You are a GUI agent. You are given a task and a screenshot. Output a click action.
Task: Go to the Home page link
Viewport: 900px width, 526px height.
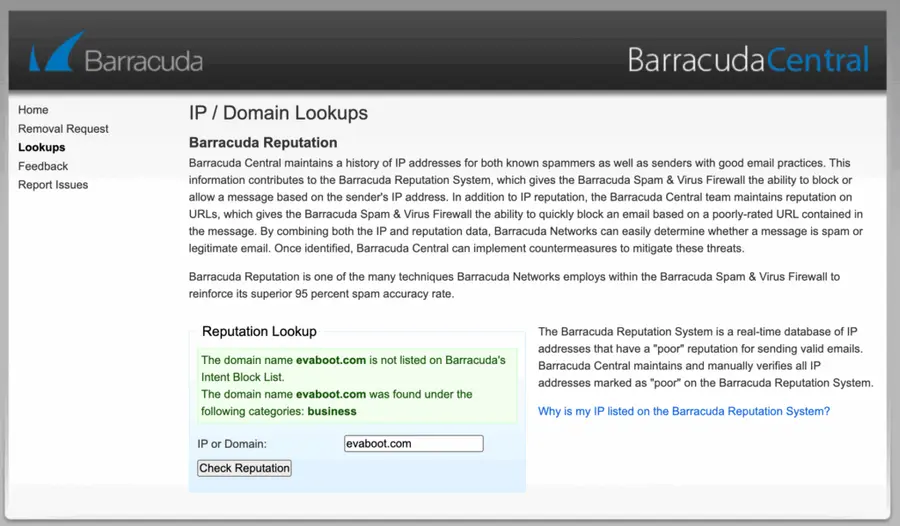pyautogui.click(x=33, y=110)
